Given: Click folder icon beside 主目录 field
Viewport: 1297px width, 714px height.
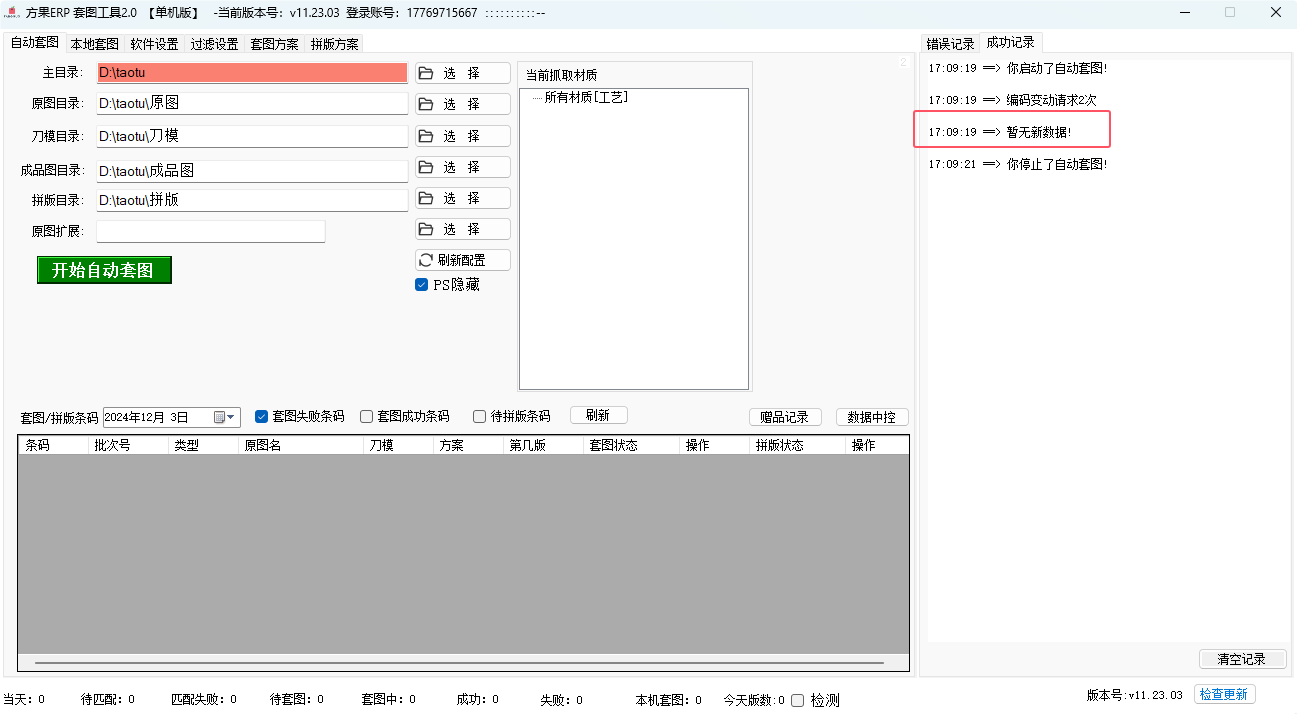Looking at the screenshot, I should pos(426,73).
